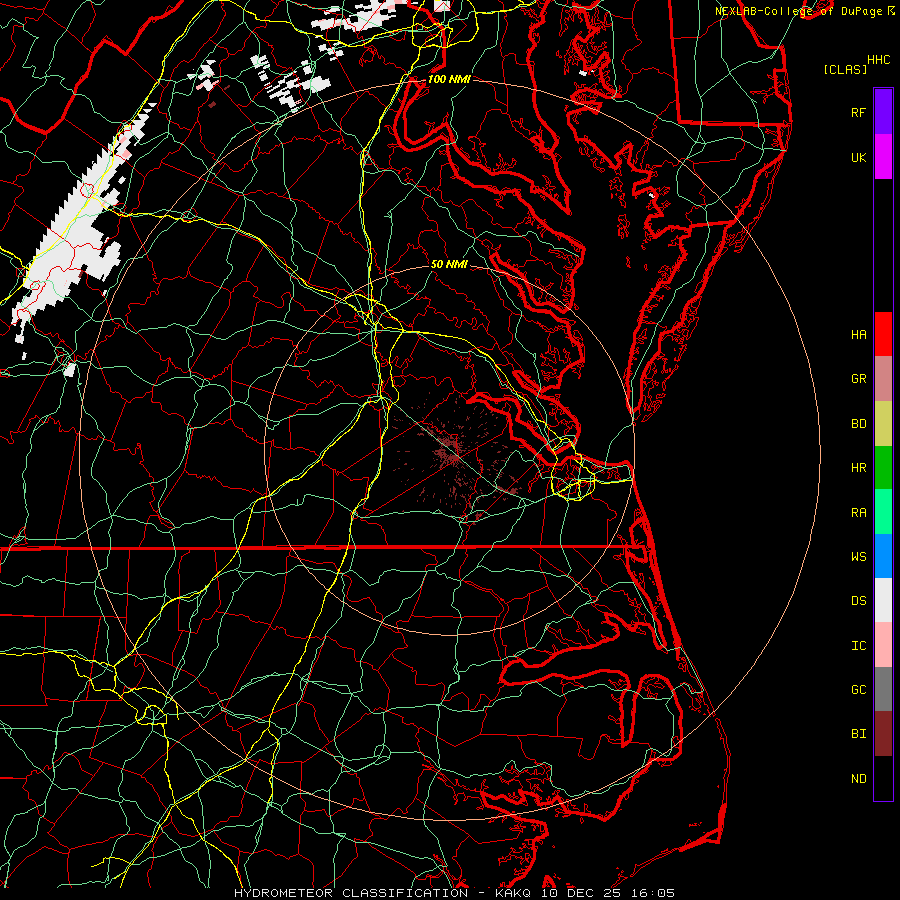Click the RA legend label

pyautogui.click(x=859, y=513)
